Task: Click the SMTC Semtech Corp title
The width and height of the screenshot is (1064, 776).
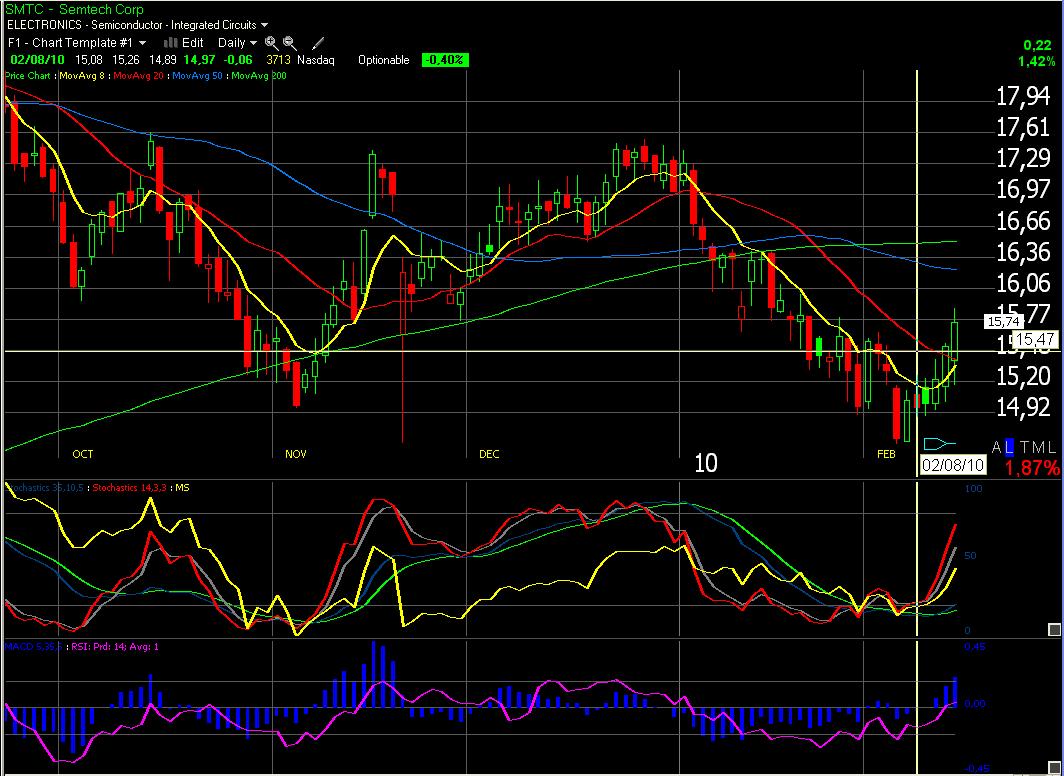Action: tap(60, 8)
